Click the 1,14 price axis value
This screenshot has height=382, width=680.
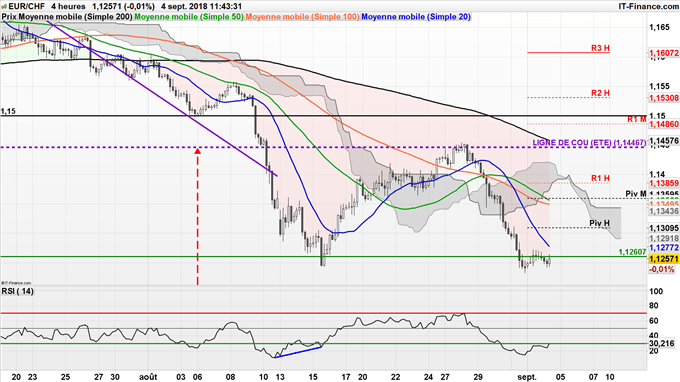[657, 174]
